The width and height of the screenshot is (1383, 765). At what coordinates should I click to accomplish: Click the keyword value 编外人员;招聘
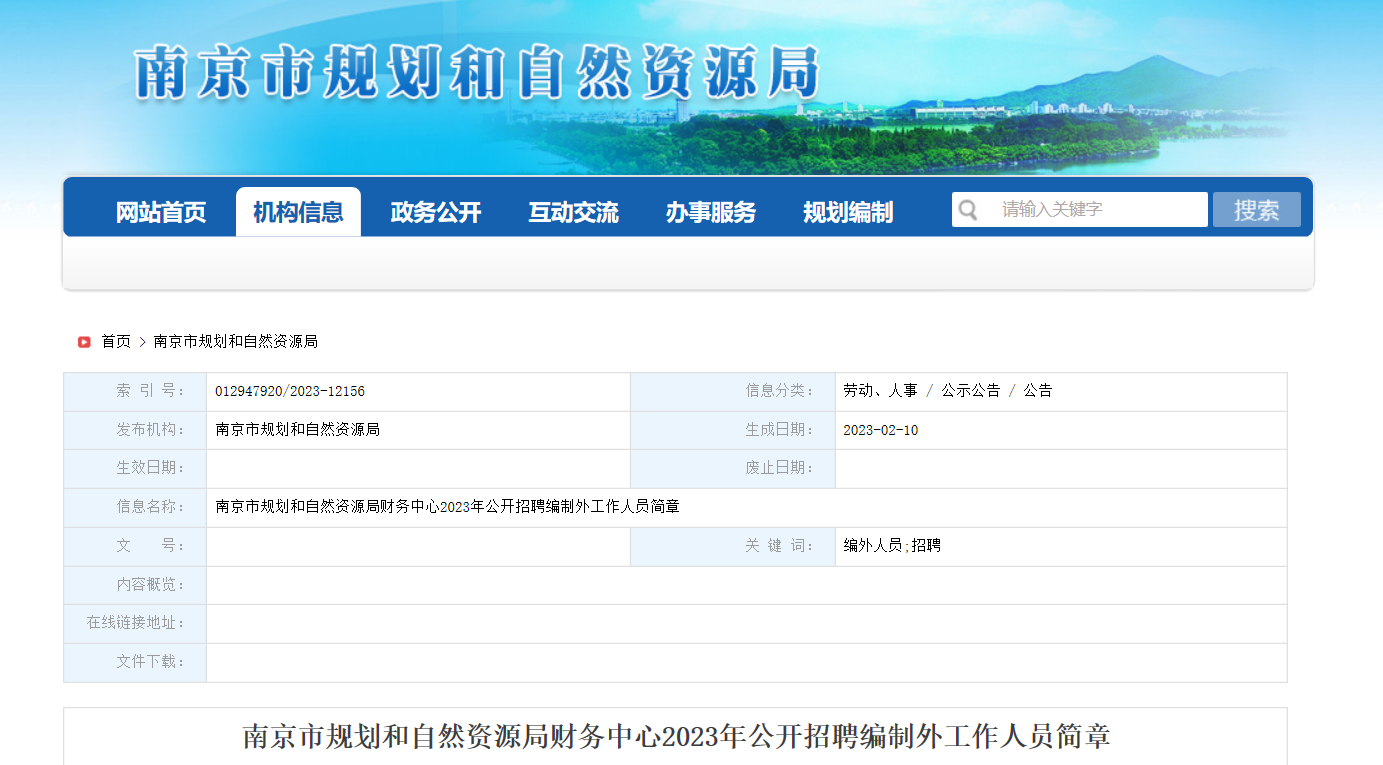(892, 546)
